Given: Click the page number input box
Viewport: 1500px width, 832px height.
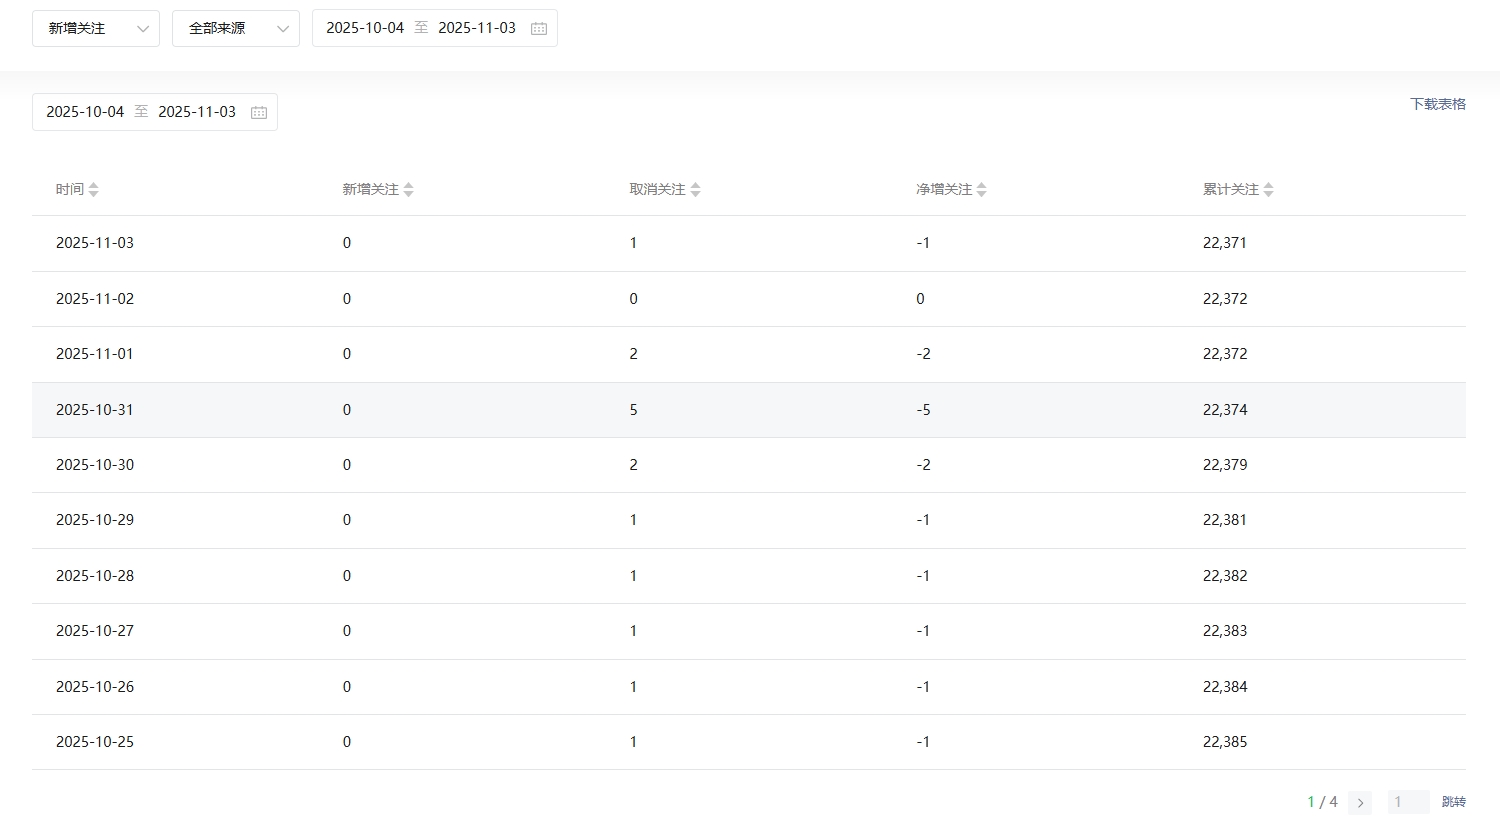Looking at the screenshot, I should coord(1407,802).
